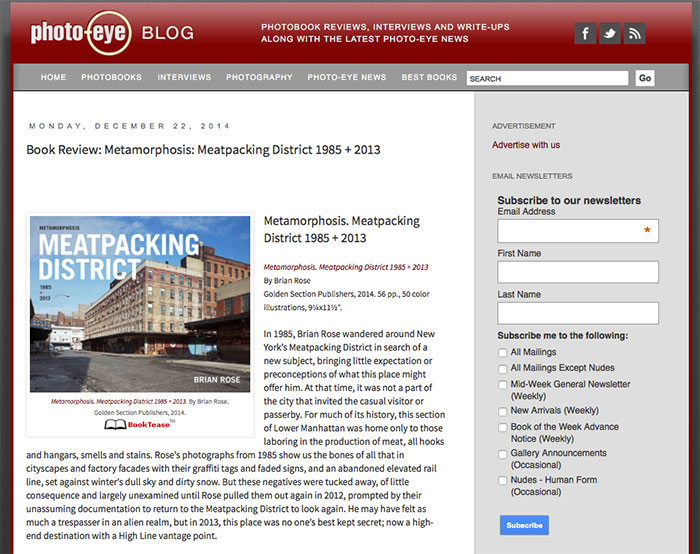The width and height of the screenshot is (700, 554).
Task: Open the Twitter bird icon
Action: coord(610,33)
